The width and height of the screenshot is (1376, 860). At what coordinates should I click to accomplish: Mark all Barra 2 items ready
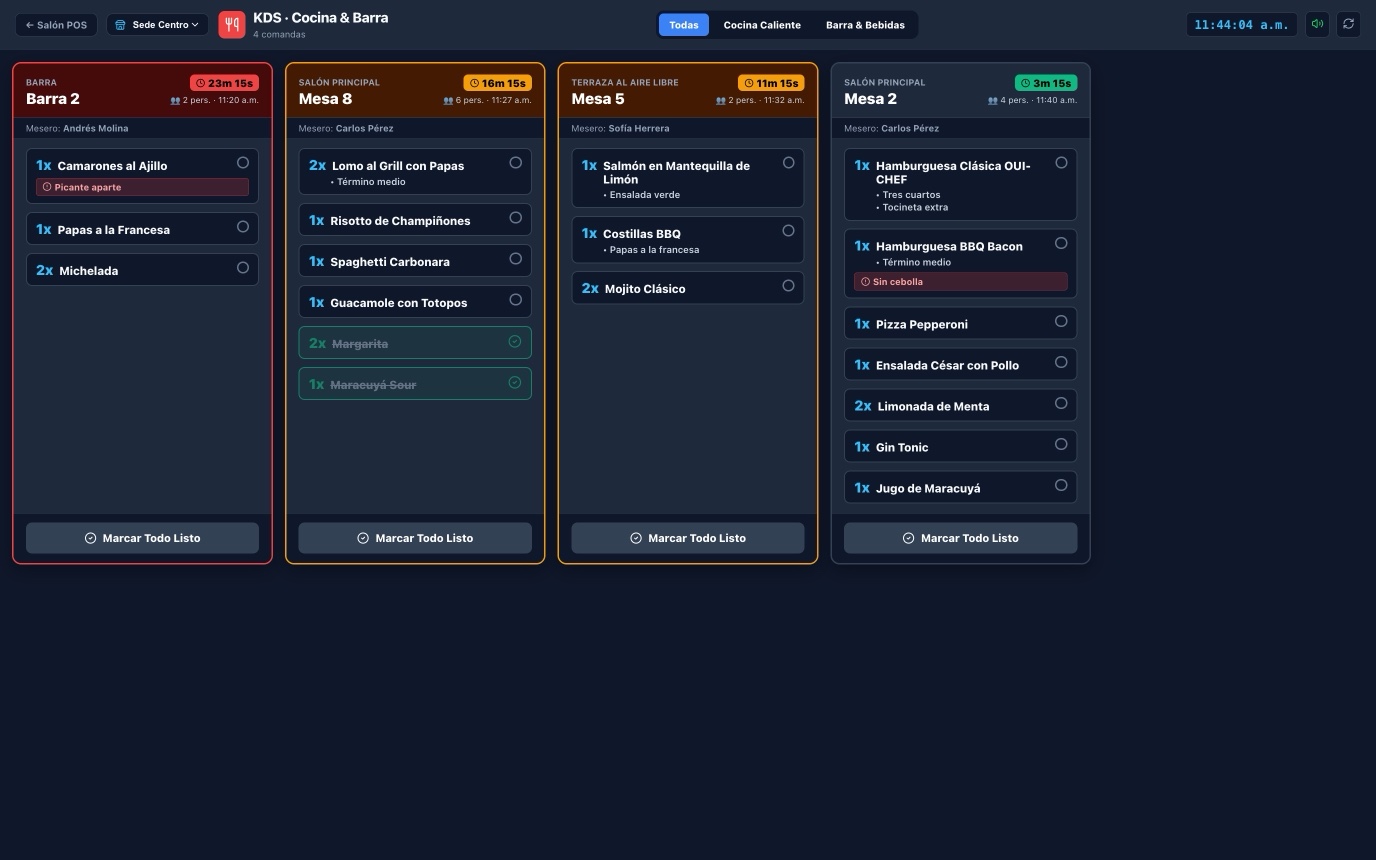pos(142,538)
